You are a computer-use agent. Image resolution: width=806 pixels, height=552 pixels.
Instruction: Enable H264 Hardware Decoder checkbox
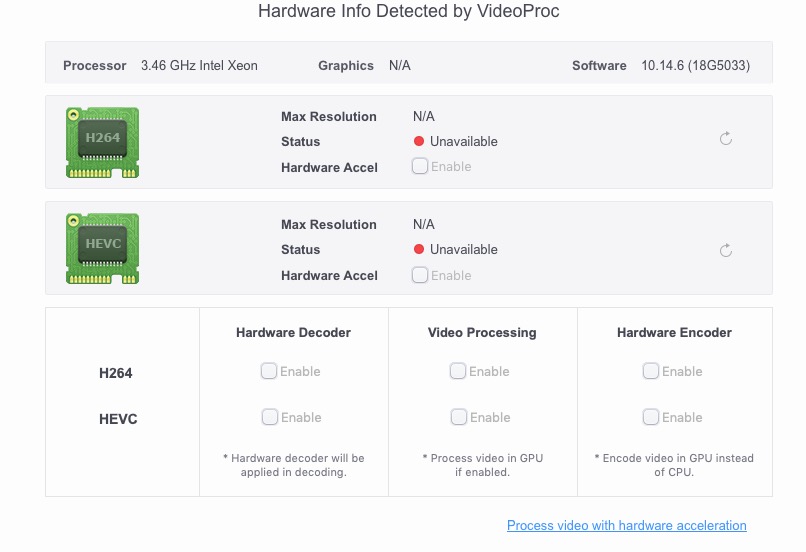click(269, 371)
